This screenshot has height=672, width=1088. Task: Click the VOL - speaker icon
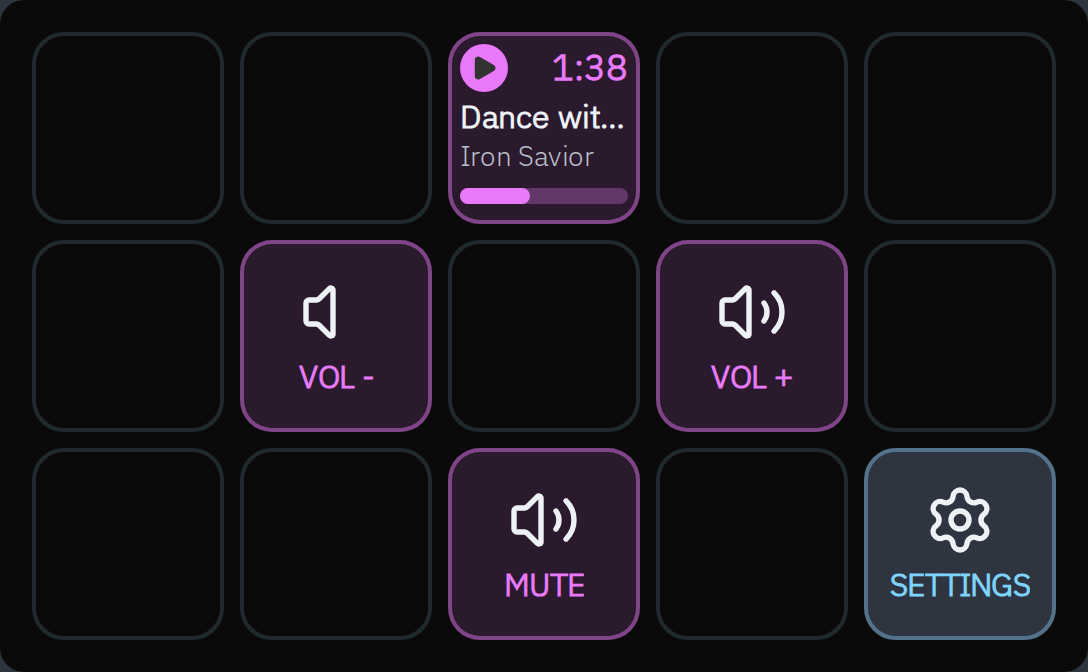tap(321, 312)
